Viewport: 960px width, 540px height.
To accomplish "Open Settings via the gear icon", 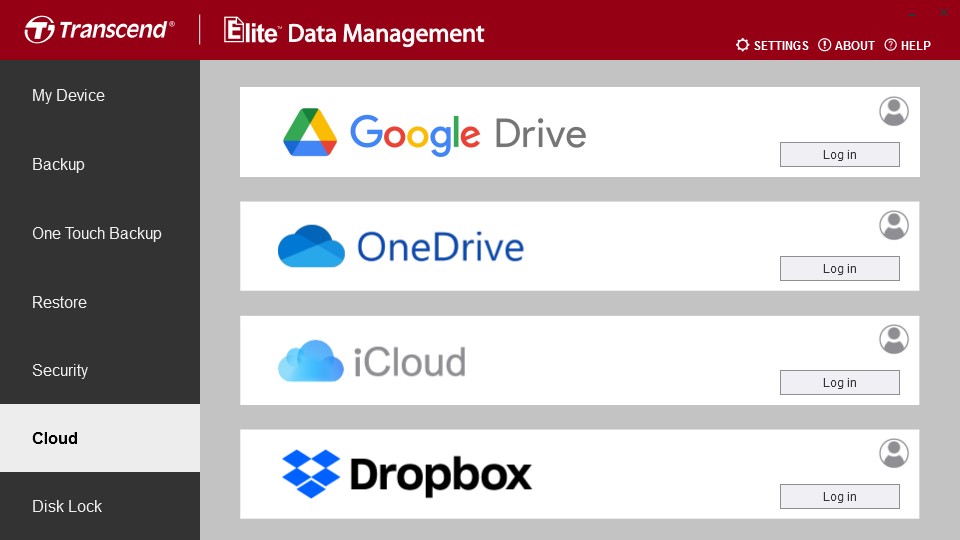I will [x=742, y=45].
